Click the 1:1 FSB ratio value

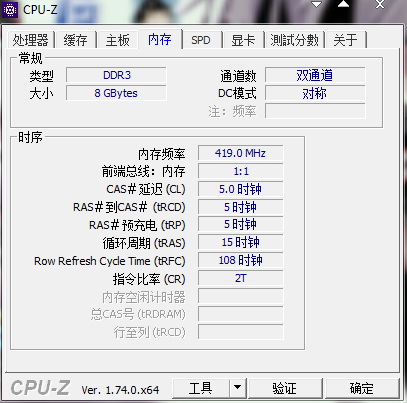(x=240, y=171)
